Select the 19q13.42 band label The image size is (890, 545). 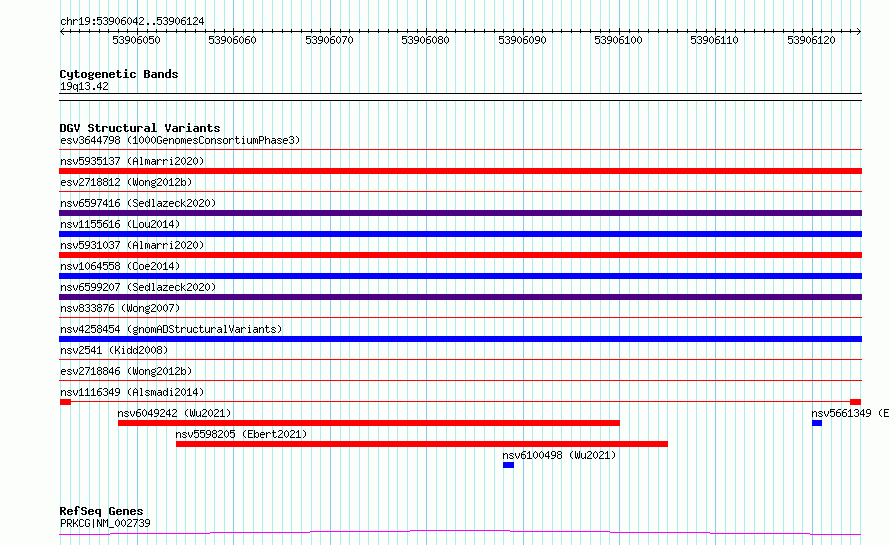[84, 86]
